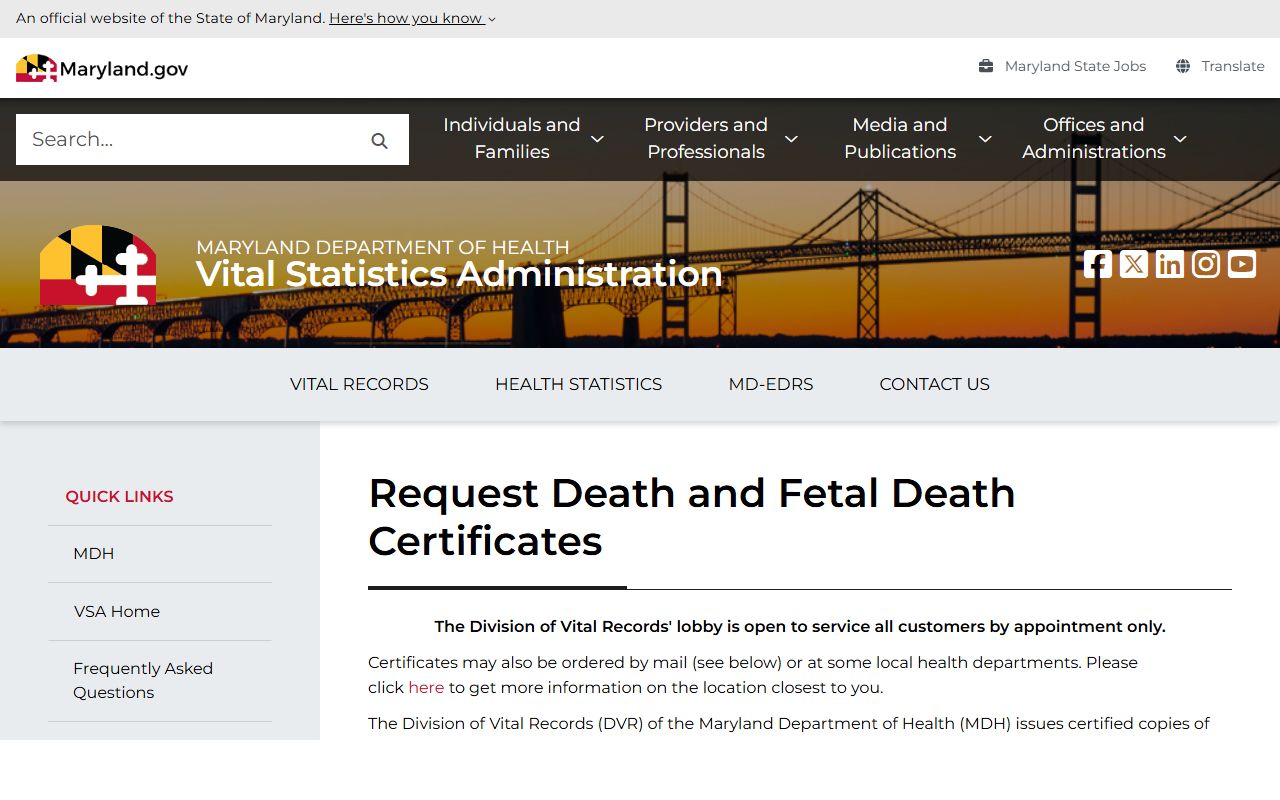This screenshot has height=800, width=1280.
Task: Open the YouTube social icon
Action: [x=1242, y=264]
